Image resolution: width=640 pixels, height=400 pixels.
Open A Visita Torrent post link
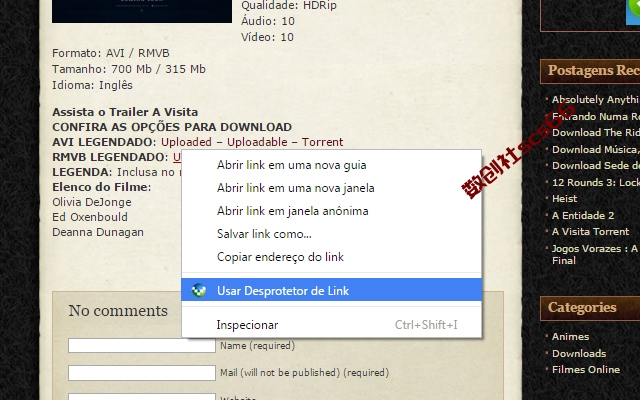591,231
